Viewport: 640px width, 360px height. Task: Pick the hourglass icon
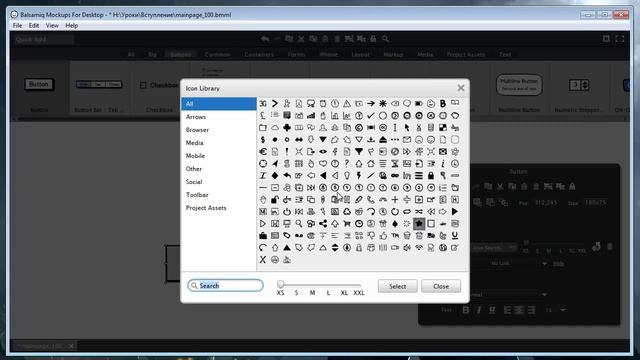[x=395, y=164]
